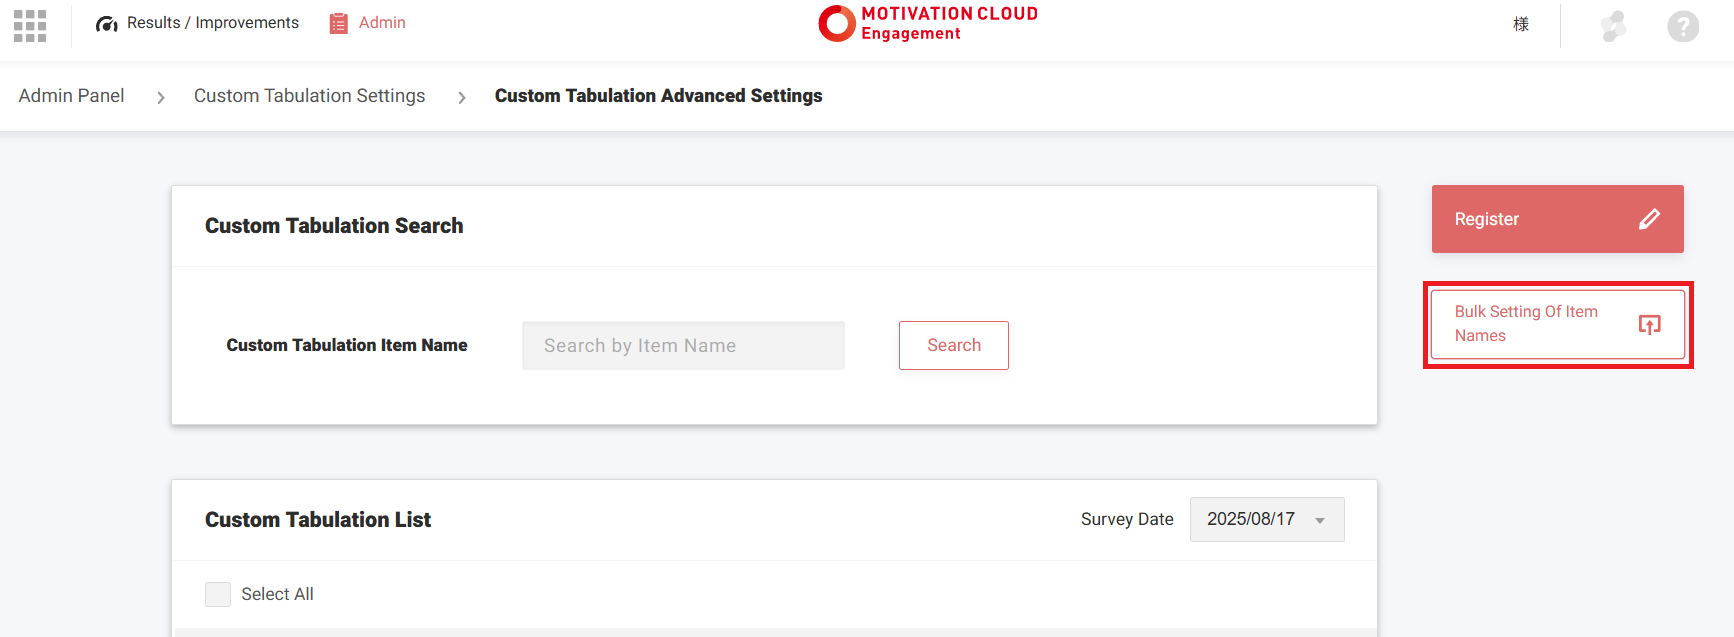This screenshot has height=637, width=1734.
Task: Click the Register button label
Action: click(1486, 219)
